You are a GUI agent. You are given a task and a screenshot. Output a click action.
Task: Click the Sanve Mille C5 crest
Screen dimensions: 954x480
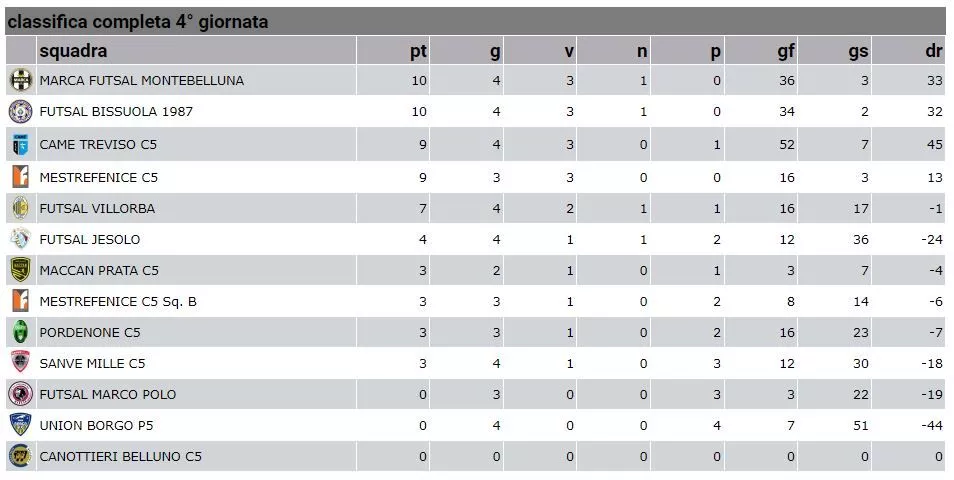coord(21,363)
